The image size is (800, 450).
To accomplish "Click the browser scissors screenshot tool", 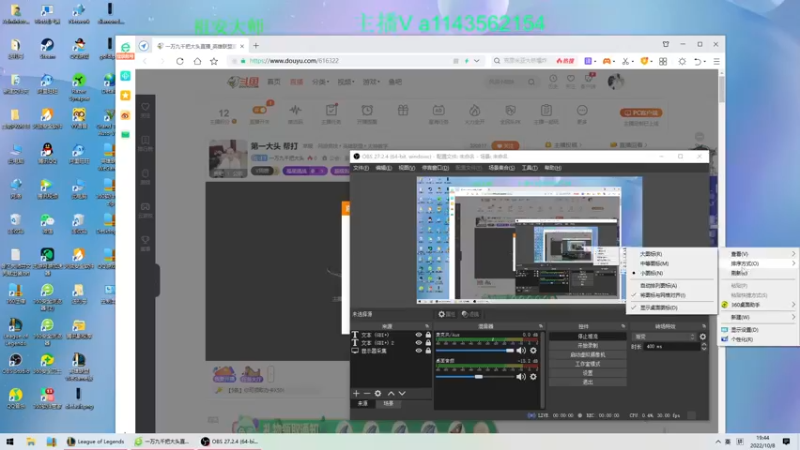I will [x=626, y=61].
